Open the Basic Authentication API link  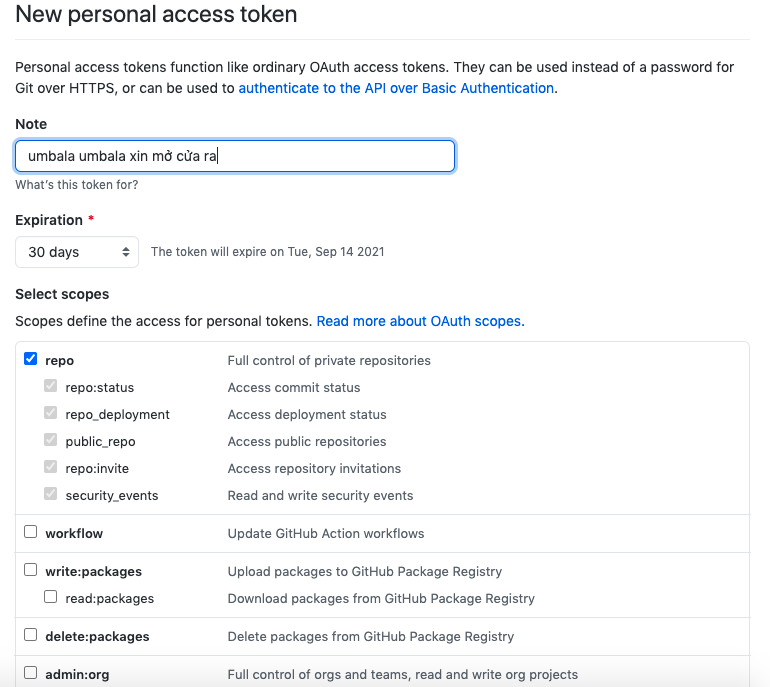(396, 88)
